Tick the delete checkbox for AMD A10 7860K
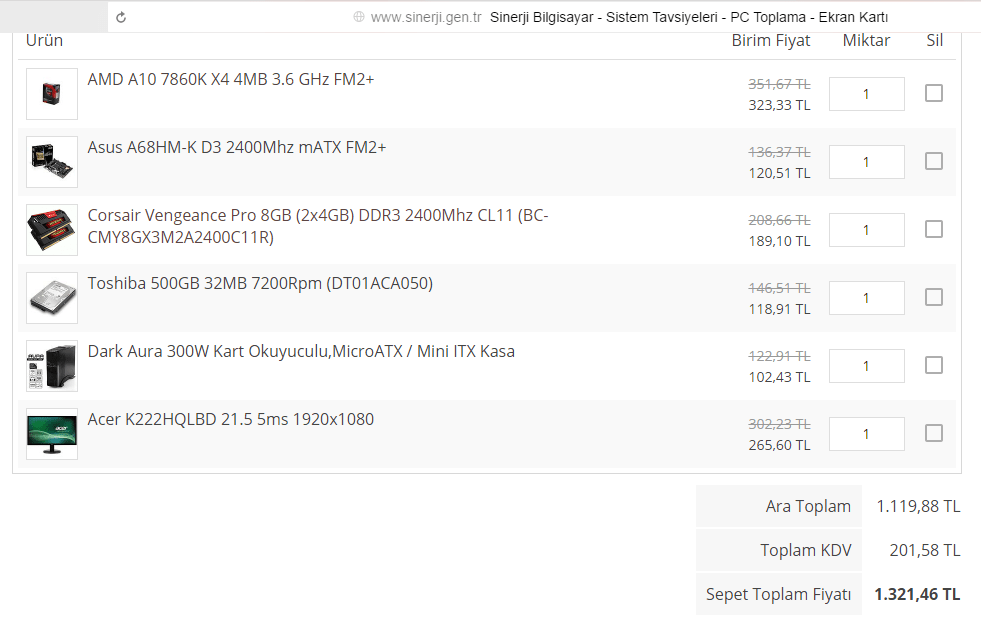 point(933,93)
